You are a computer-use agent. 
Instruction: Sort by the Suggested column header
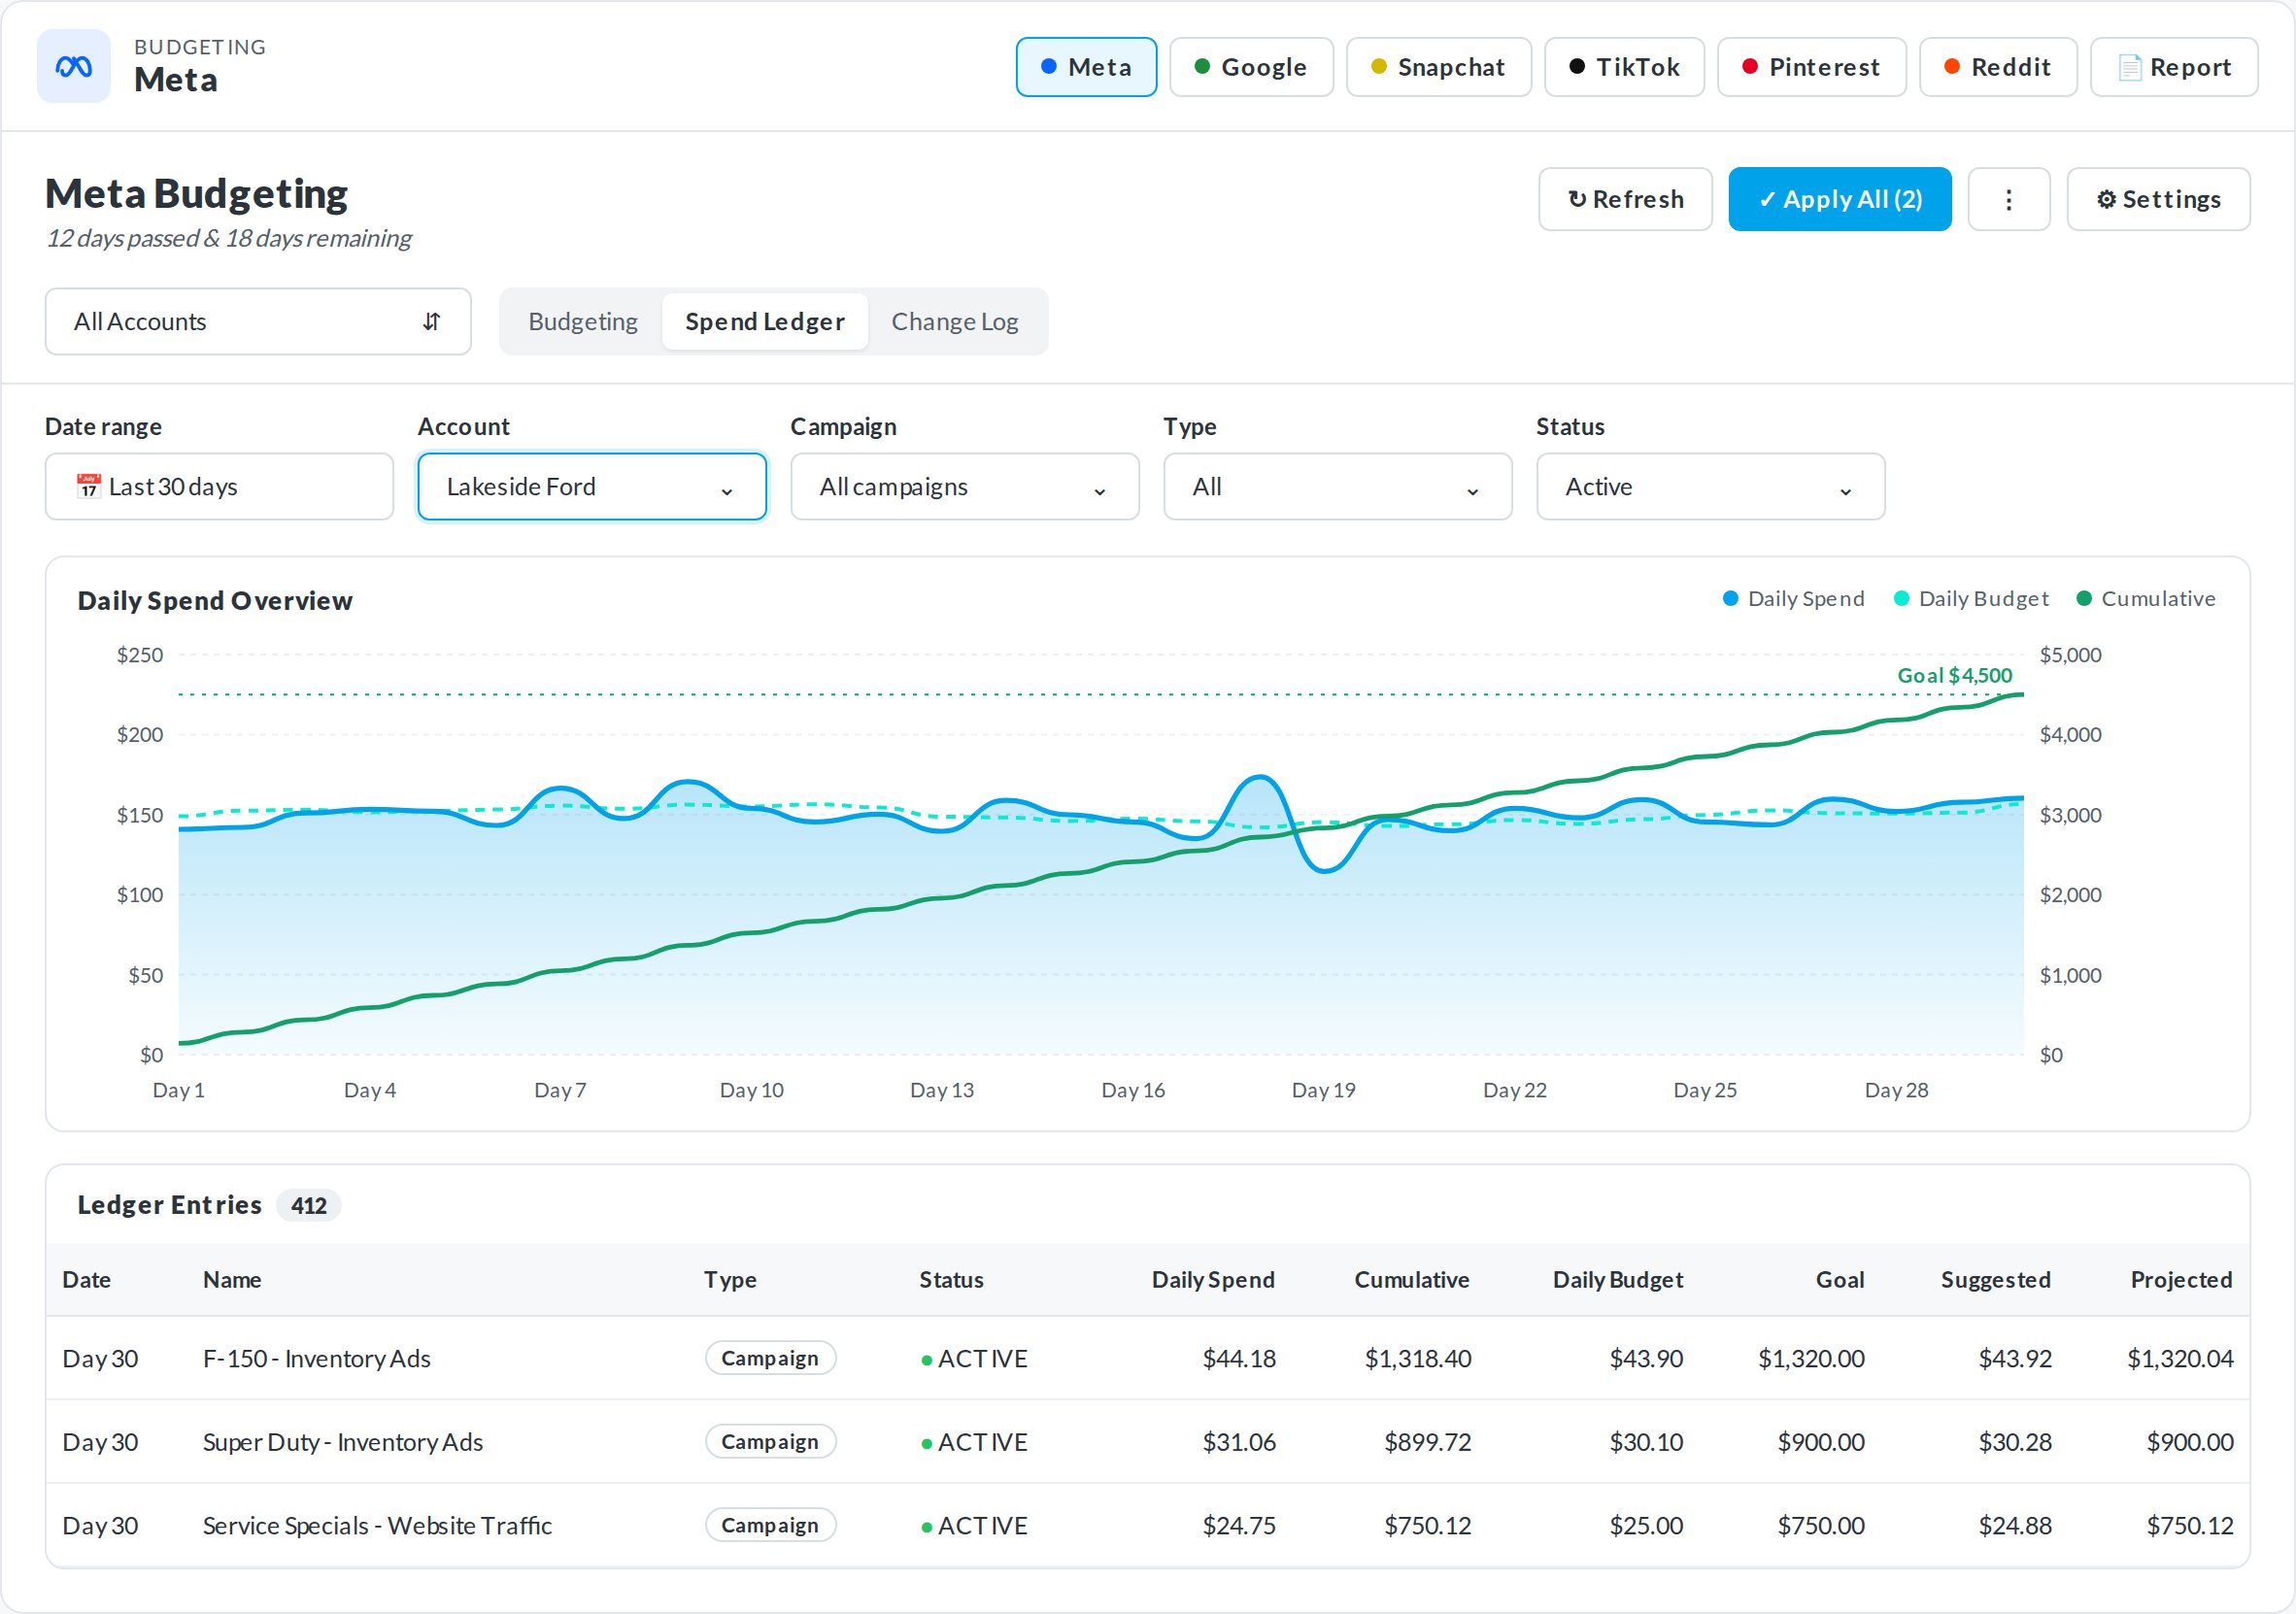1995,1279
